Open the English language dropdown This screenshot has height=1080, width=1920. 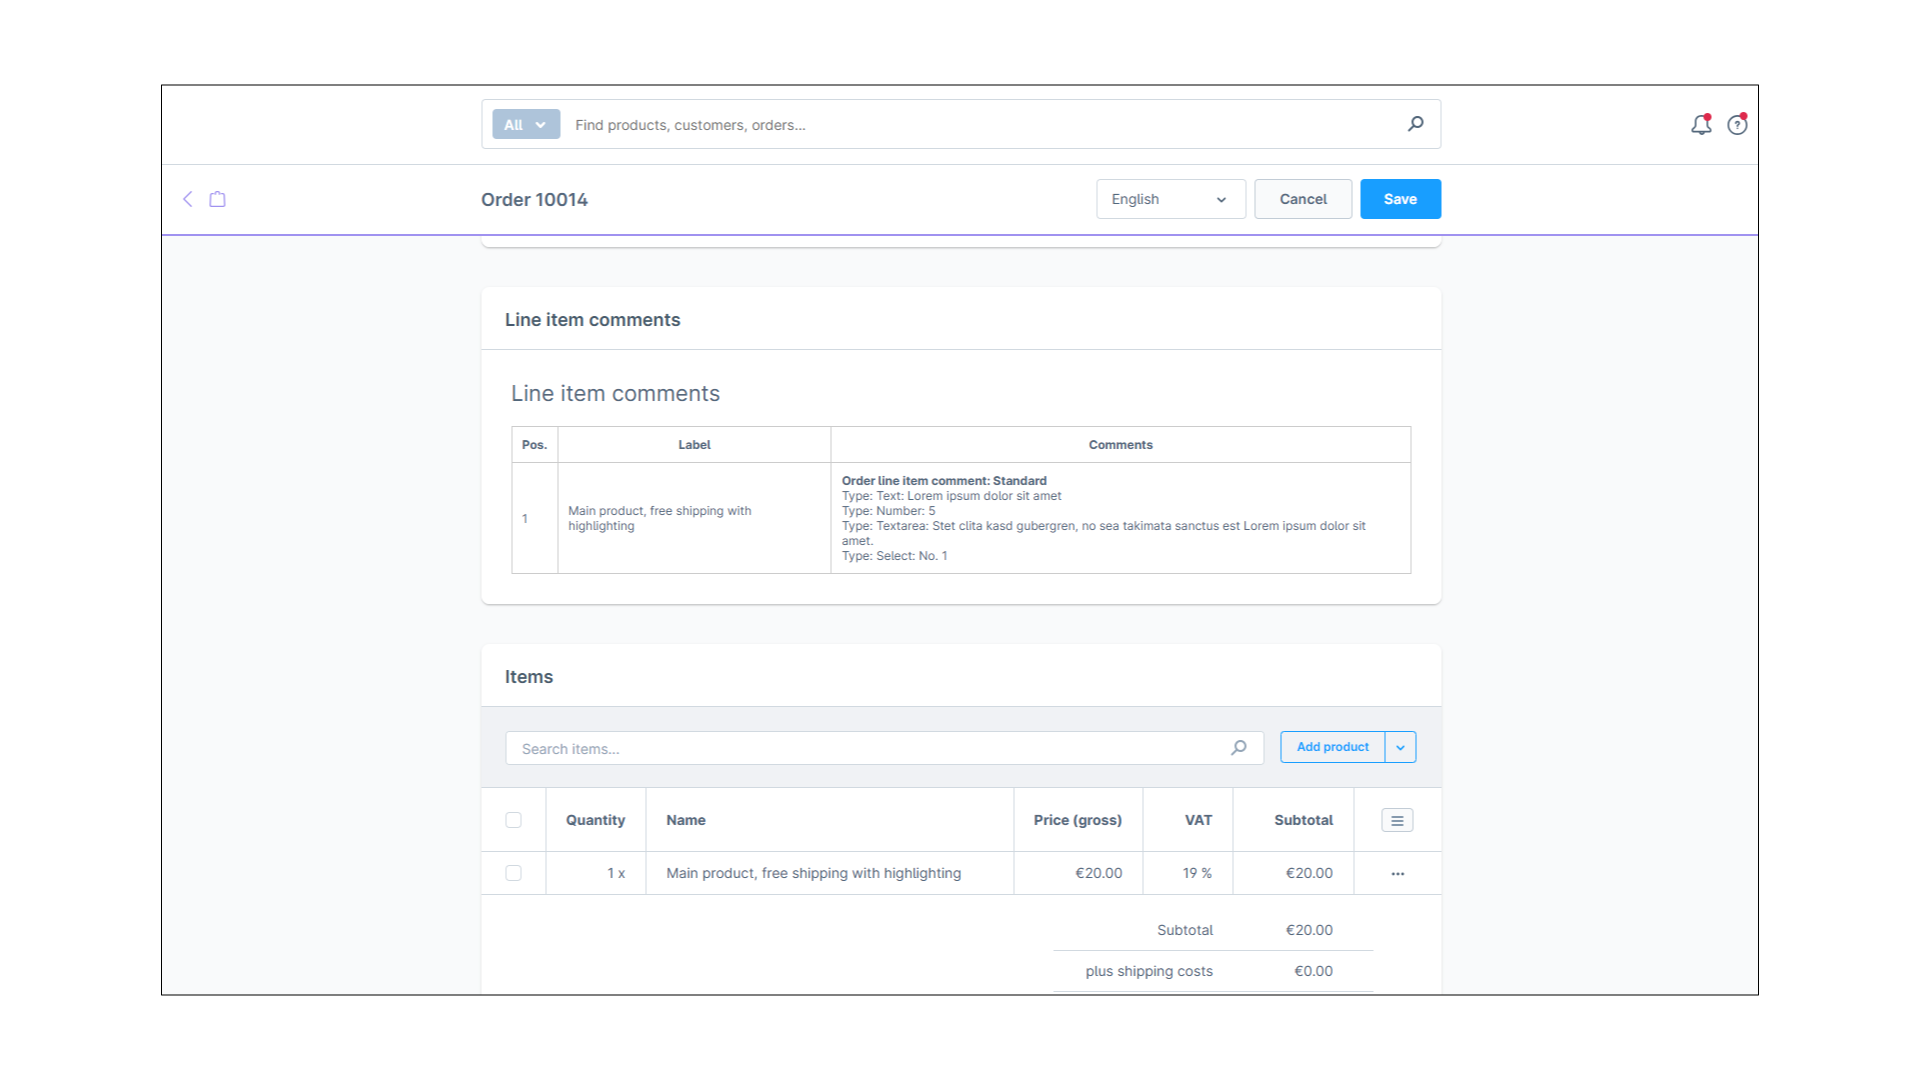tap(1170, 199)
